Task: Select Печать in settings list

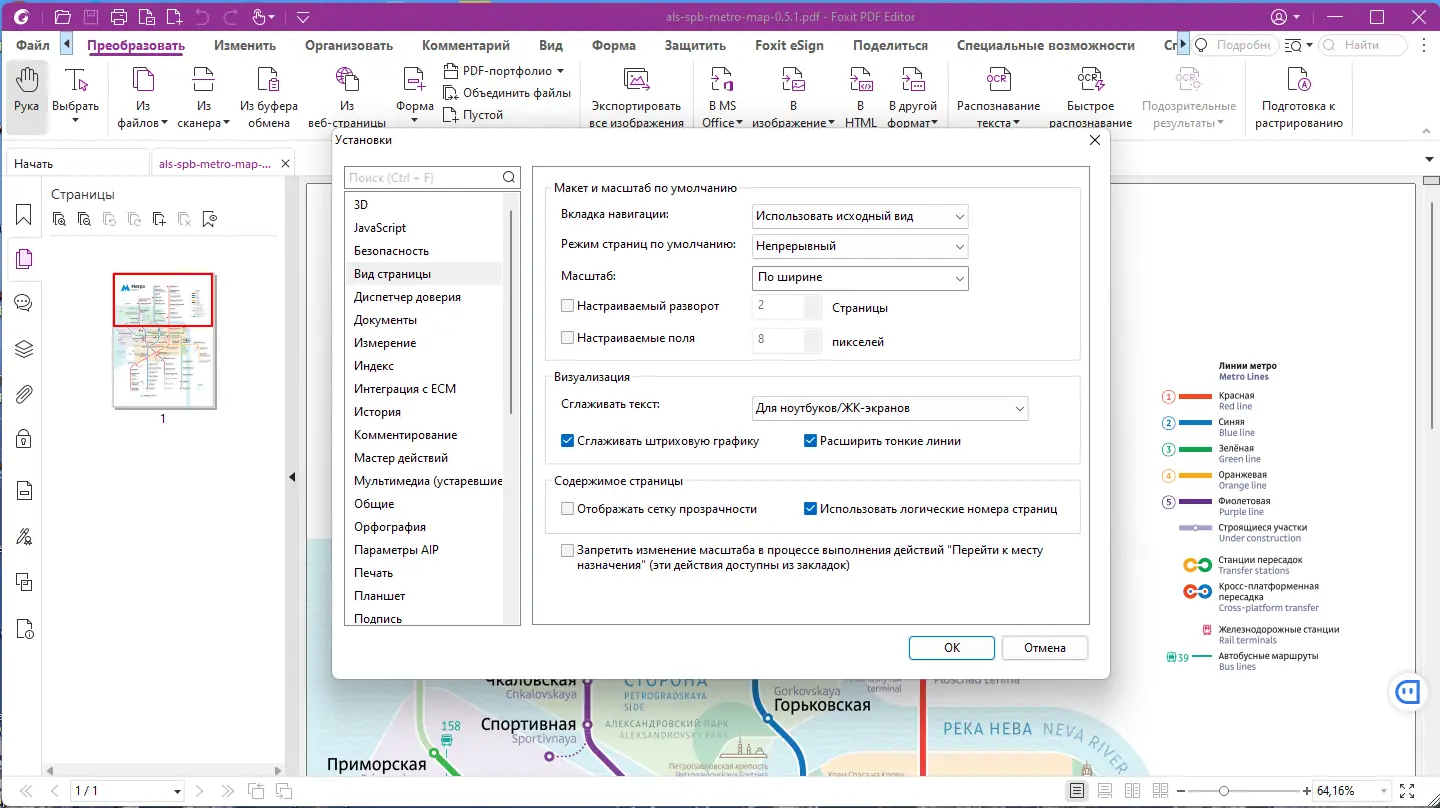Action: tap(373, 573)
